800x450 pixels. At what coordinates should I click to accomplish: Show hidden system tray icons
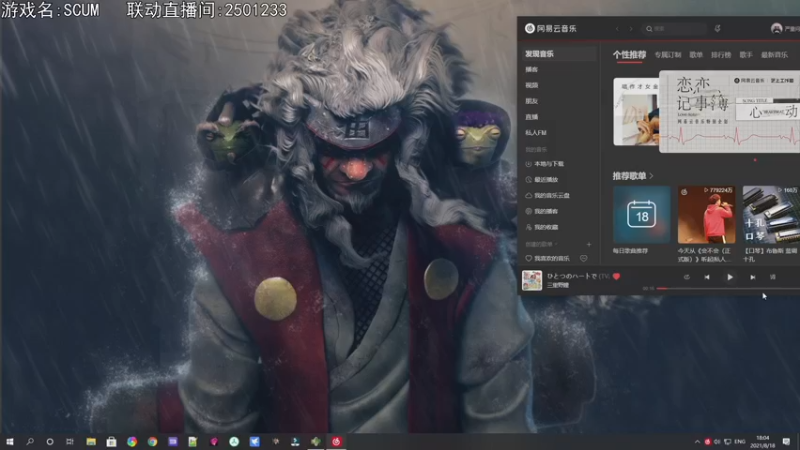click(x=697, y=441)
